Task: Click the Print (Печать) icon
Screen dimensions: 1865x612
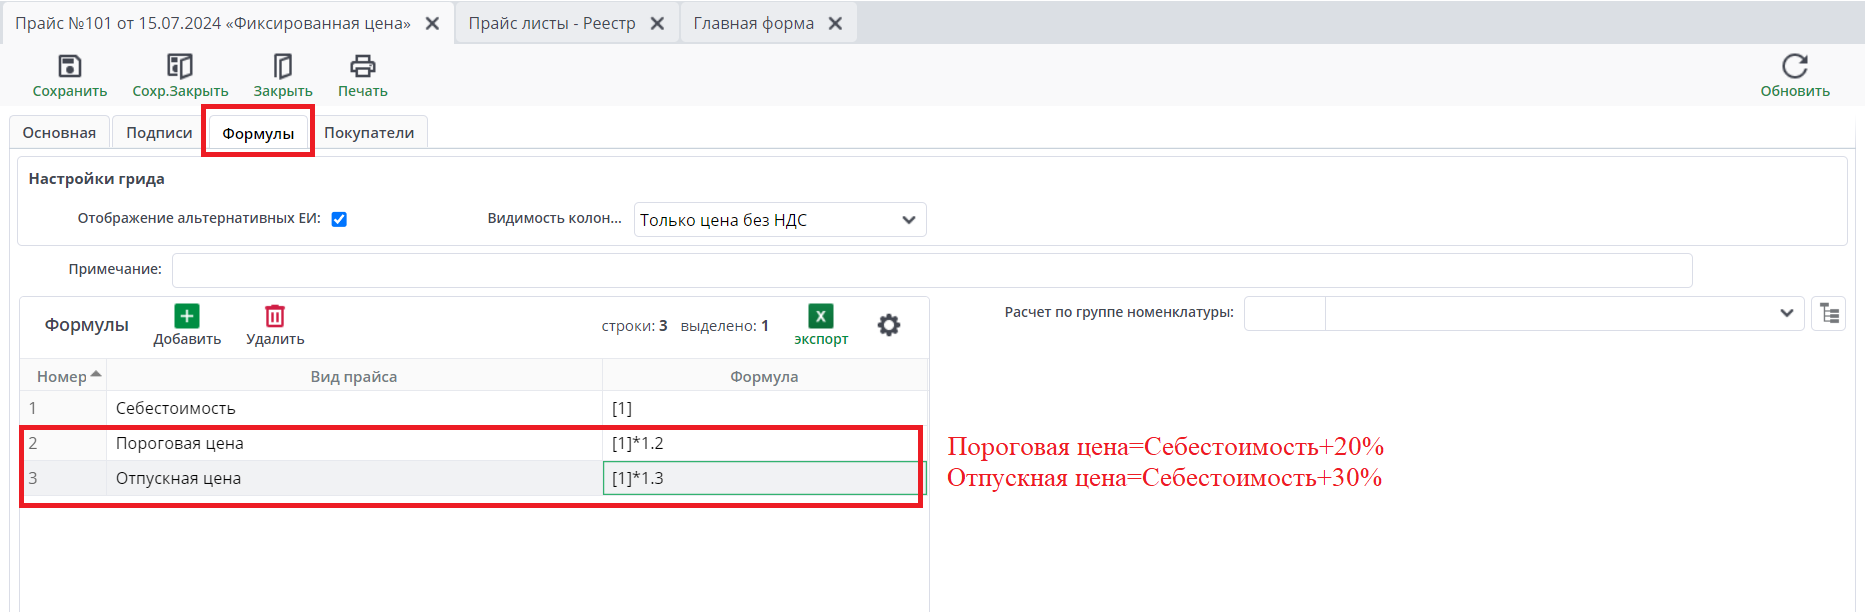Action: pyautogui.click(x=362, y=67)
